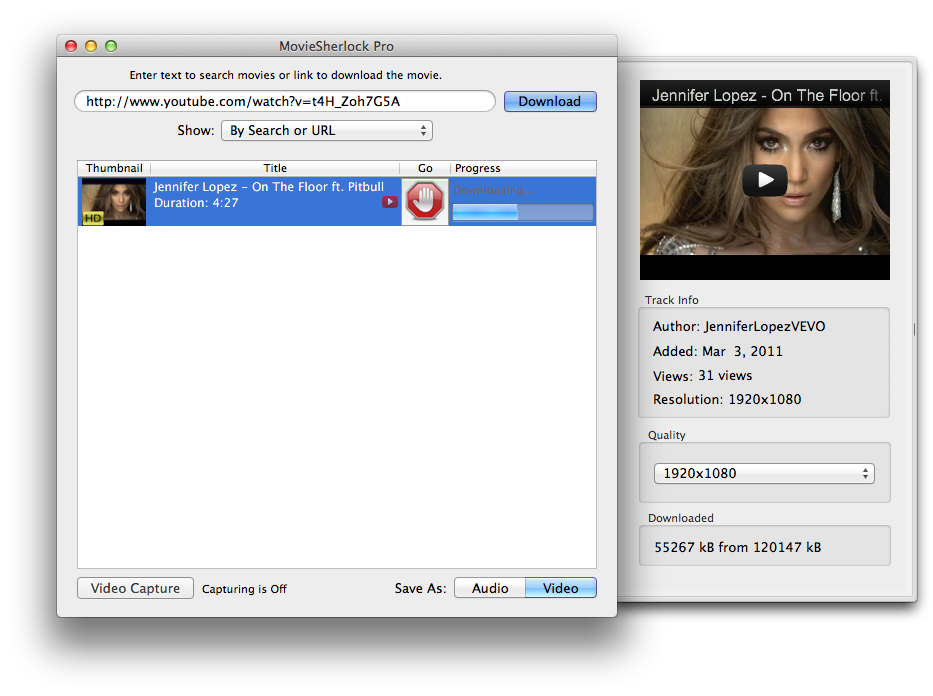Stop the download with the red hand icon
Image resolution: width=933 pixels, height=696 pixels.
point(425,201)
